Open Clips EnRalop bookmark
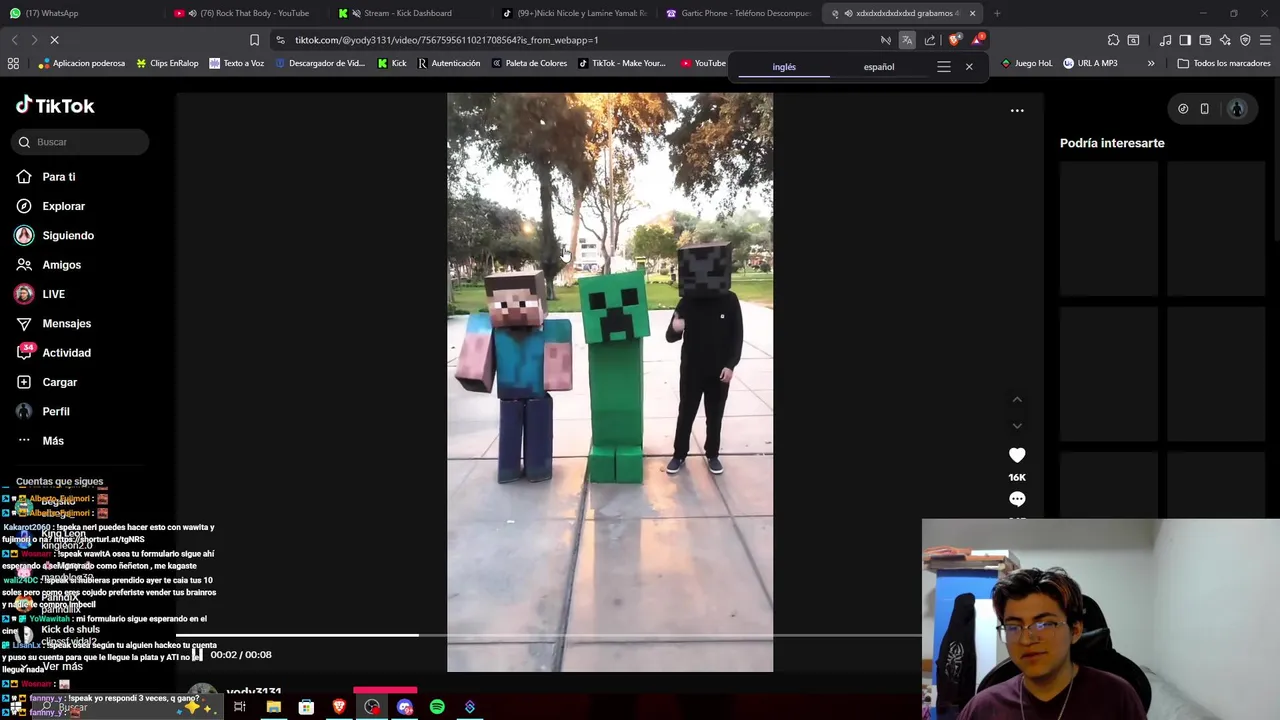The image size is (1280, 720). [167, 63]
